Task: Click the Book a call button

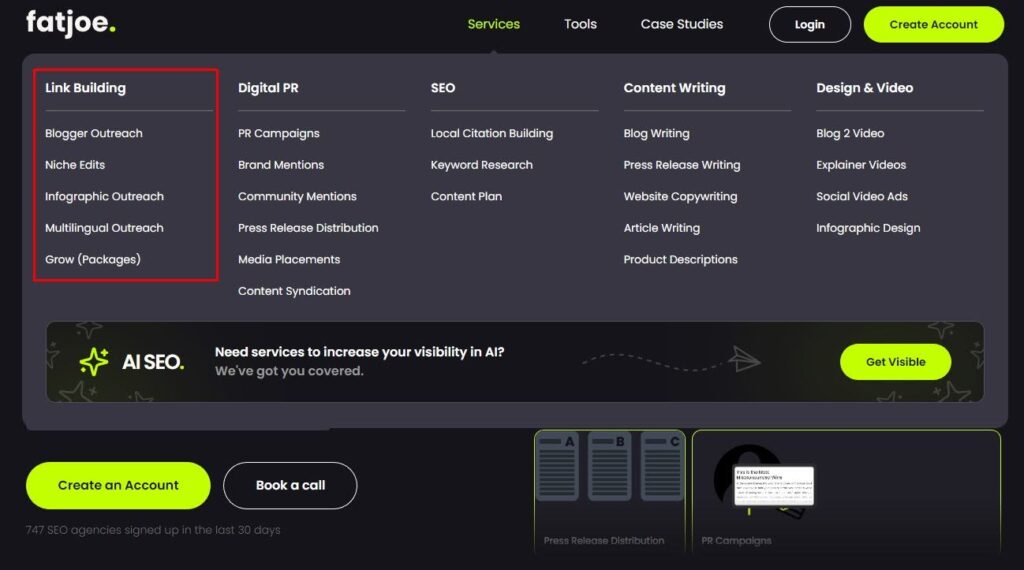Action: tap(290, 485)
